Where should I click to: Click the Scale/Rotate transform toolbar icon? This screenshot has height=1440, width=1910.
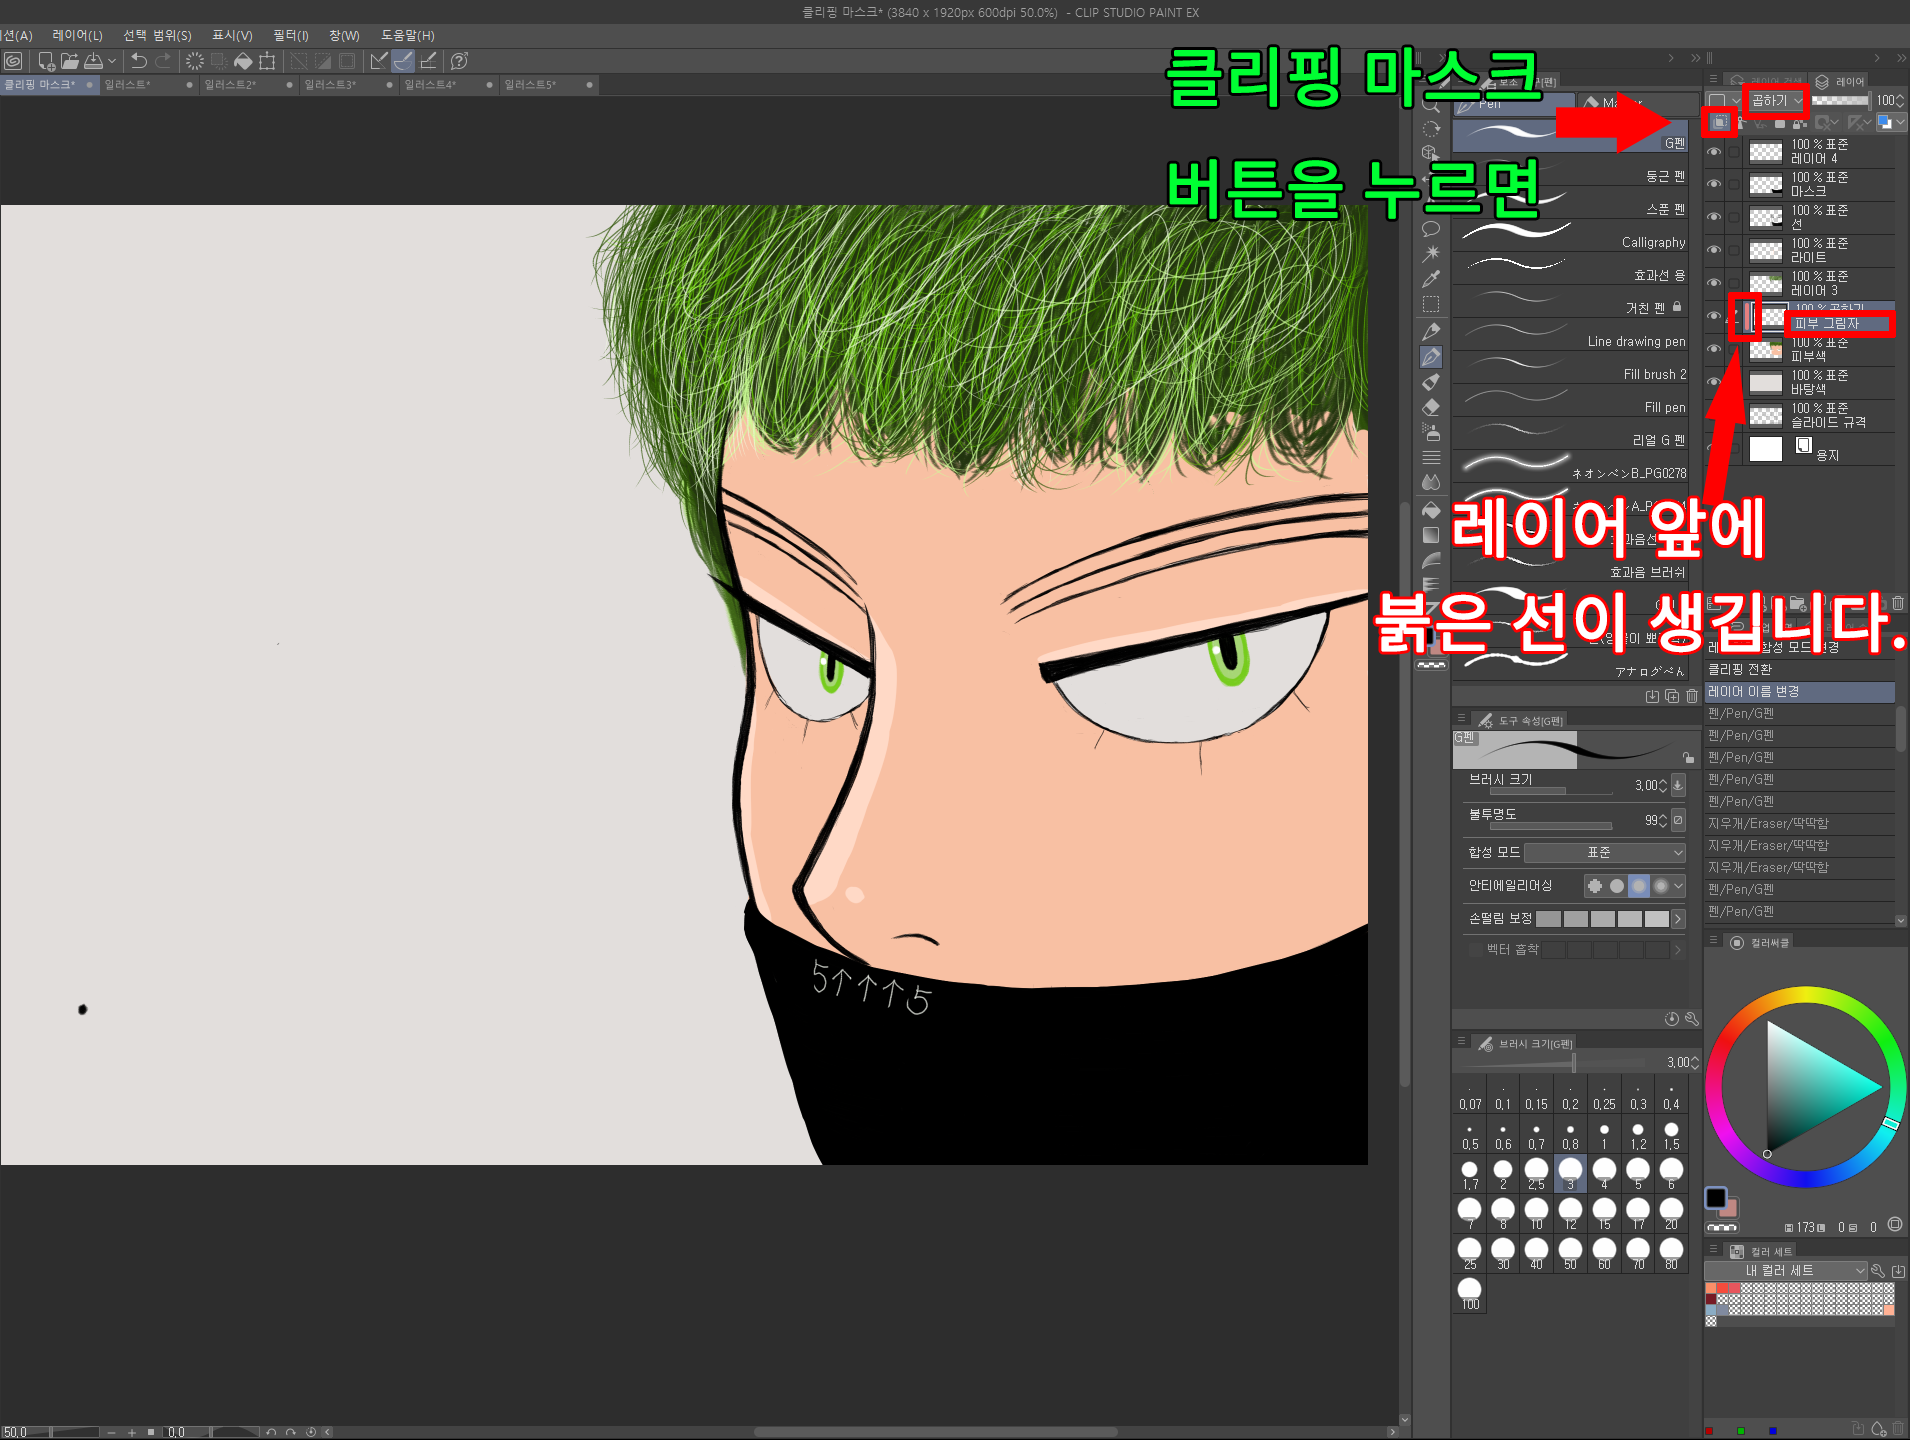267,61
